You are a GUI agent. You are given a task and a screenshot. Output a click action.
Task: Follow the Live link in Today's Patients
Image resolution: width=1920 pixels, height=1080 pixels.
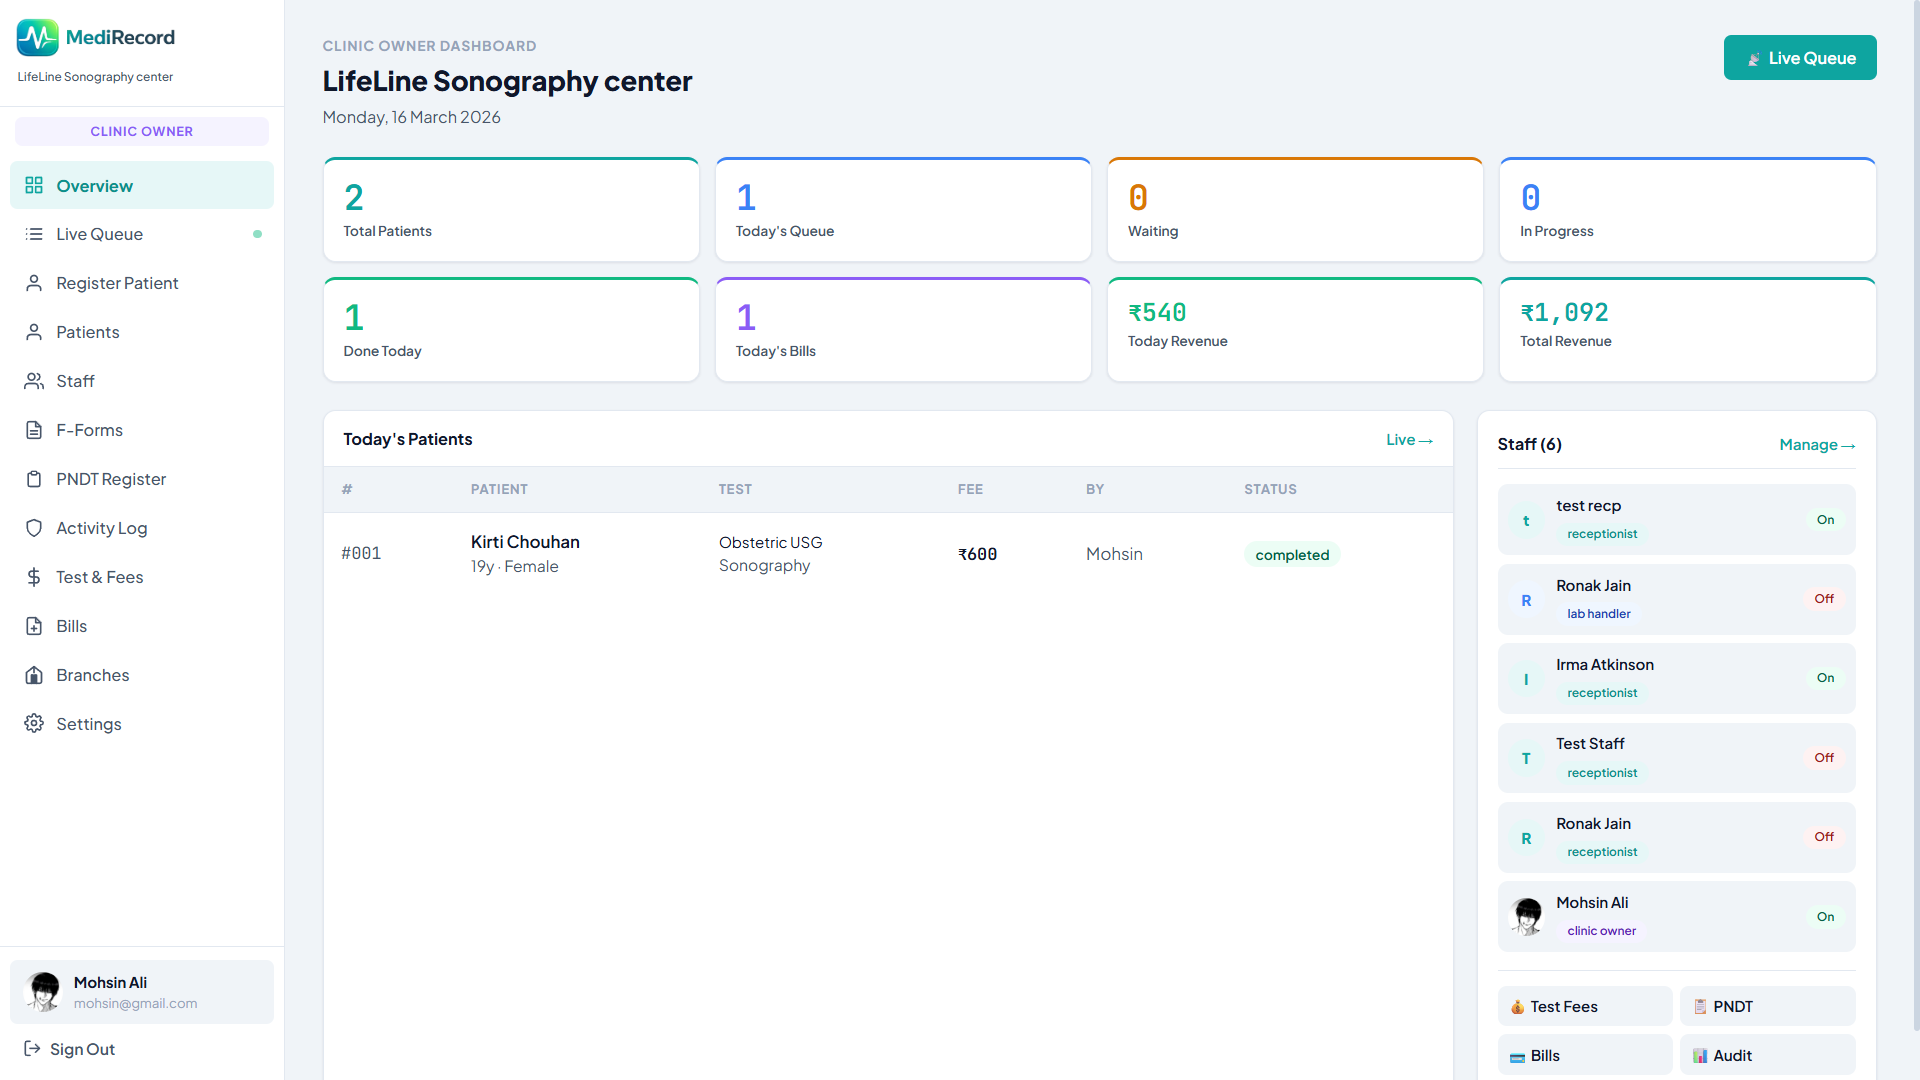point(1408,440)
